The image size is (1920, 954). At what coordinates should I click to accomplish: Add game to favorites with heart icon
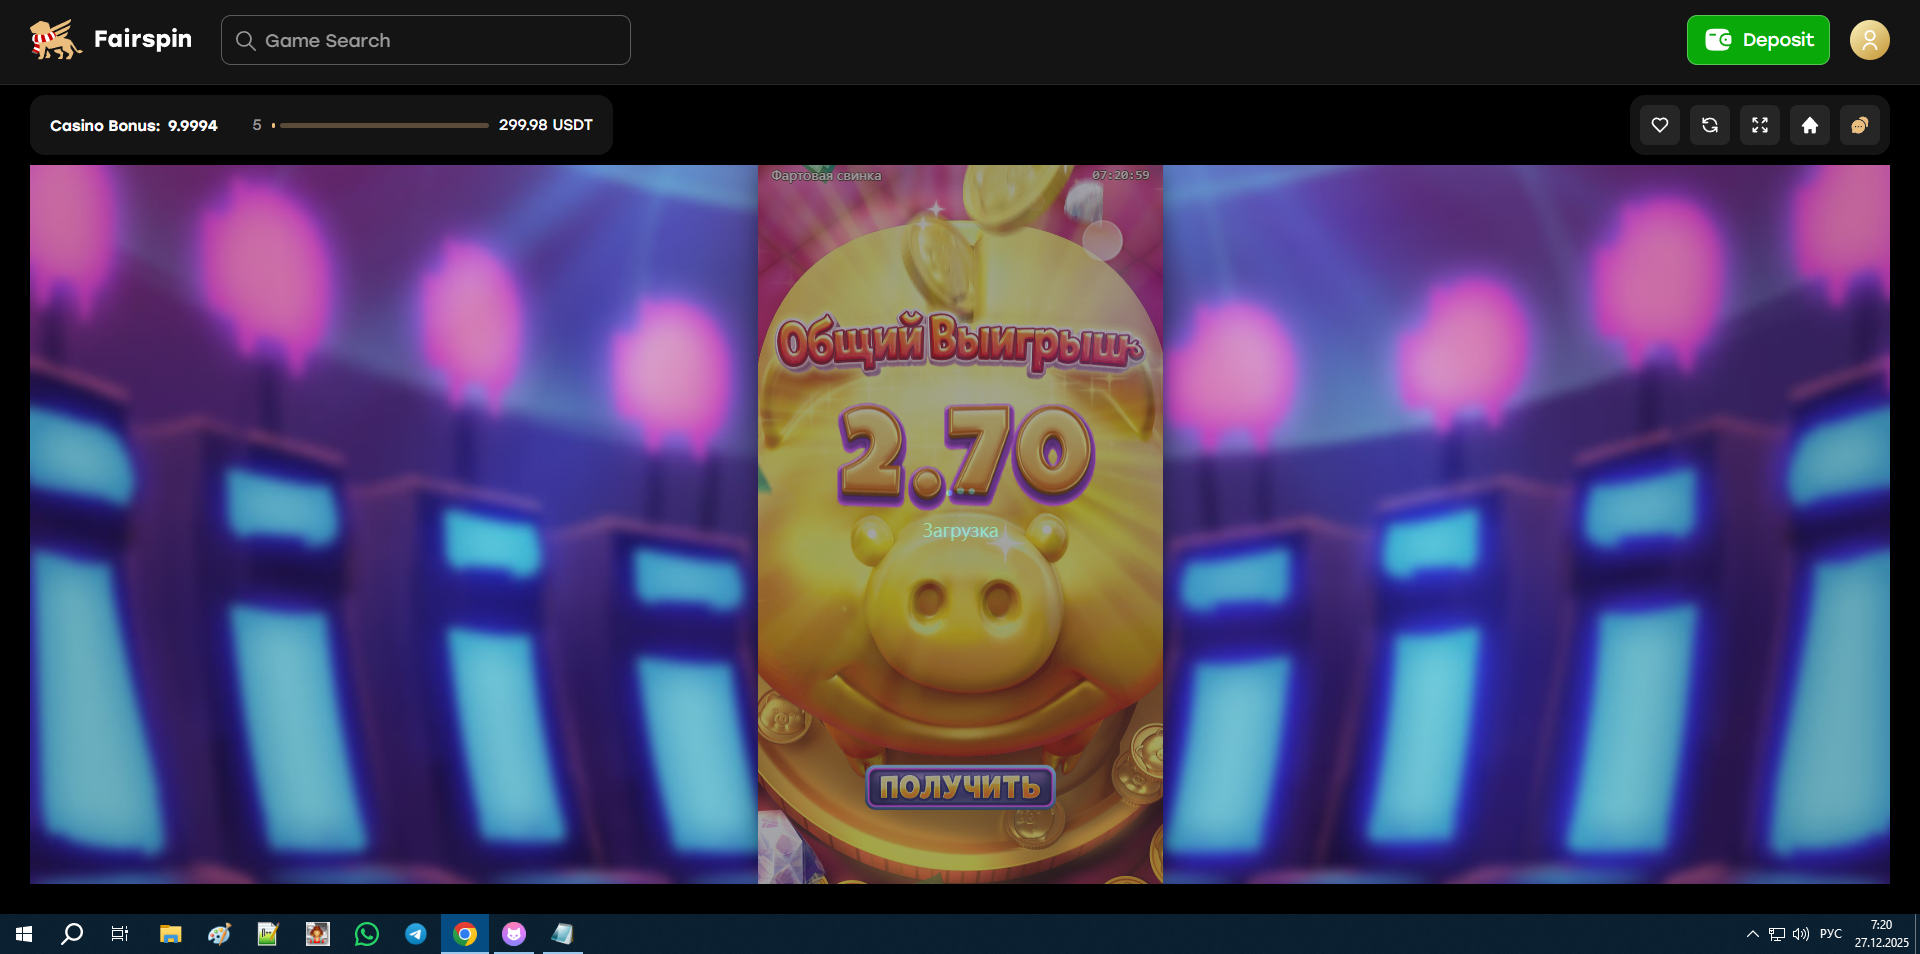click(x=1659, y=125)
